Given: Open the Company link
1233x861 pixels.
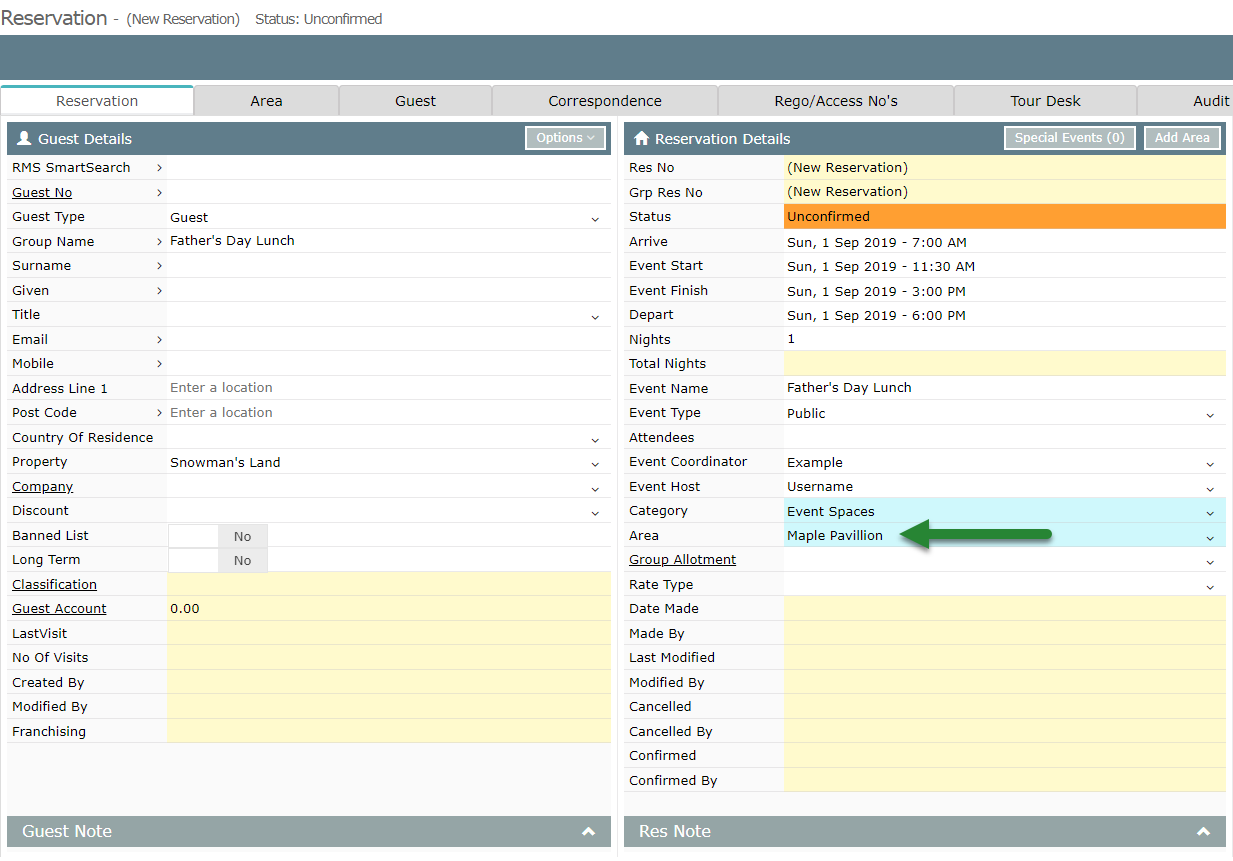Looking at the screenshot, I should [x=43, y=487].
